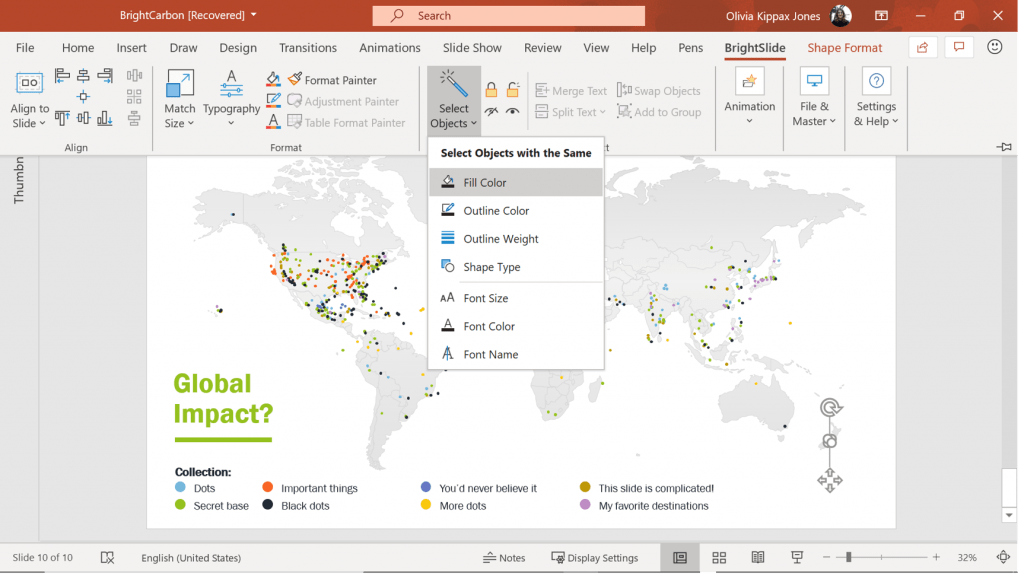Toggle the hide objects crossed-eye icon
Image resolution: width=1024 pixels, height=579 pixels.
[491, 112]
